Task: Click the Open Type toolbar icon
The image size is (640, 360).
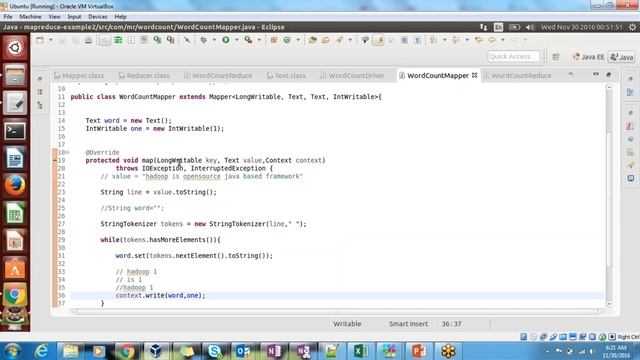Action: 313,40
